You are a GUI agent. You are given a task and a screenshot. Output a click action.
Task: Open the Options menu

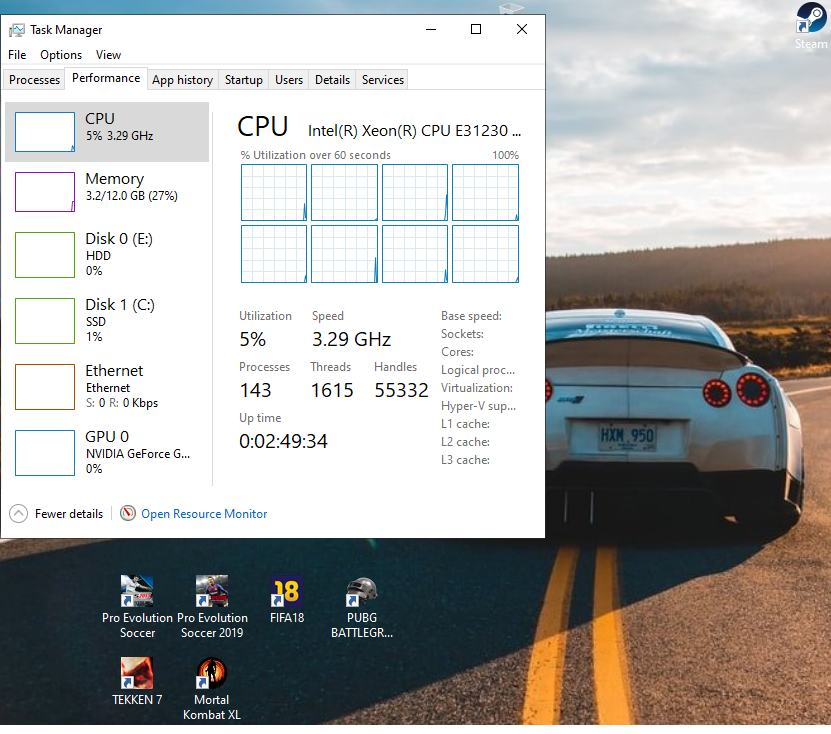(61, 55)
